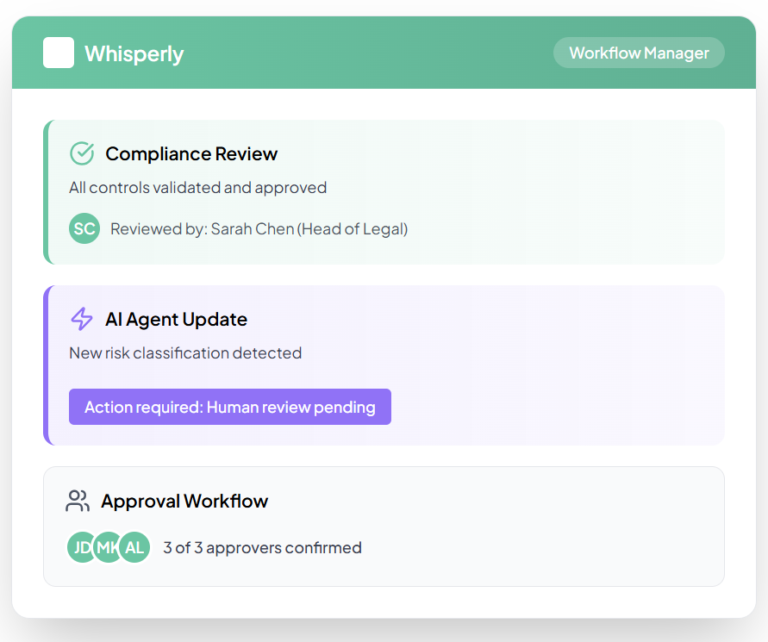Viewport: 768px width, 642px height.
Task: Click the Approval Workflow people icon
Action: [77, 501]
